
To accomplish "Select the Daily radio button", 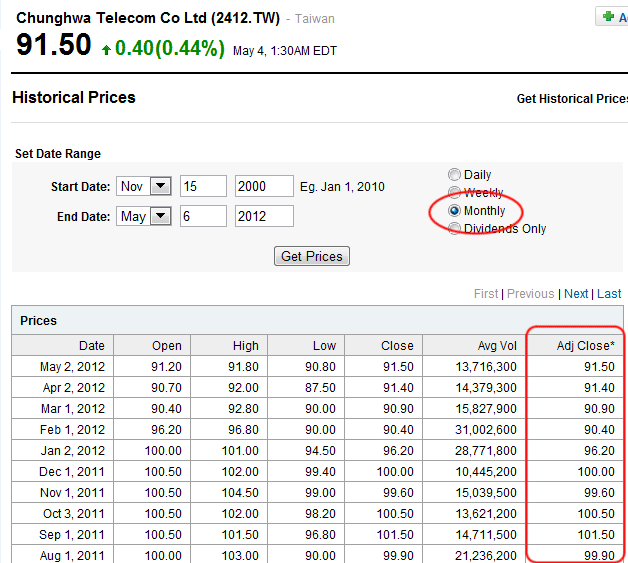I will pyautogui.click(x=455, y=175).
